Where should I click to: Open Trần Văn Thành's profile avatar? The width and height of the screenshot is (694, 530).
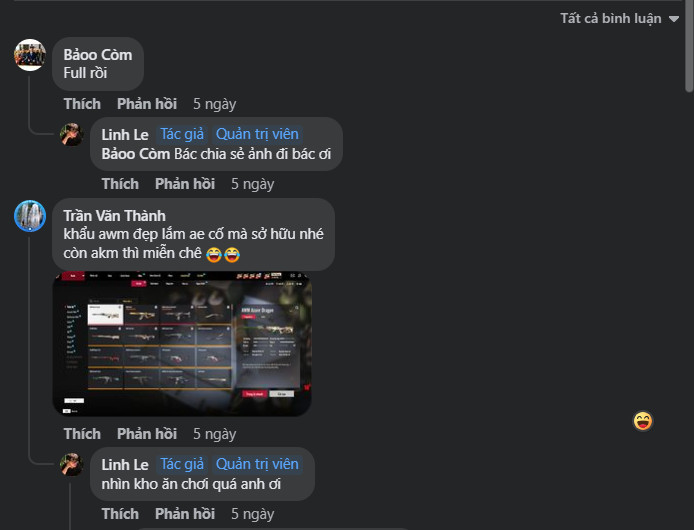click(30, 216)
